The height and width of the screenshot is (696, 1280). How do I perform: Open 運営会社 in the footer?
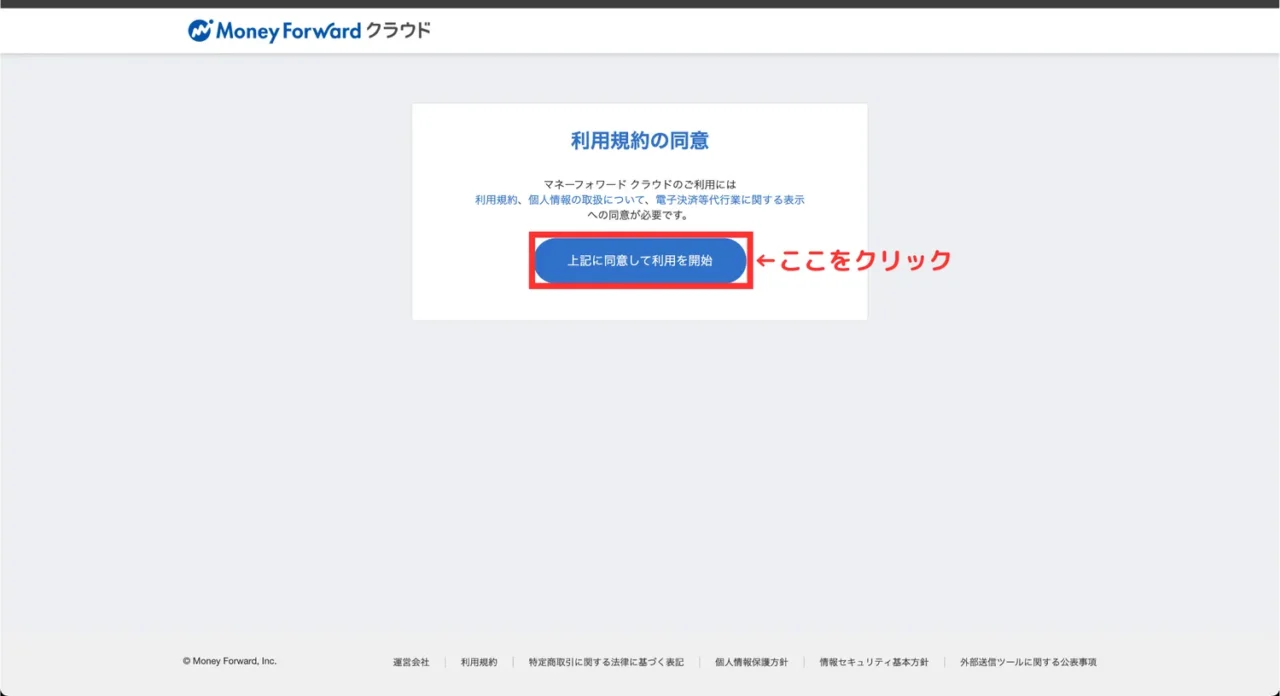pyautogui.click(x=411, y=662)
